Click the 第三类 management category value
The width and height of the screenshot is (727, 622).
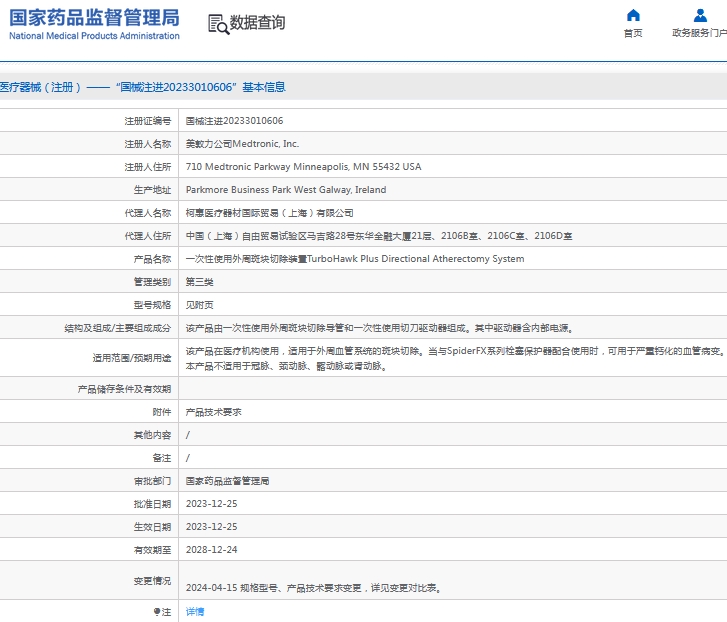tap(199, 282)
